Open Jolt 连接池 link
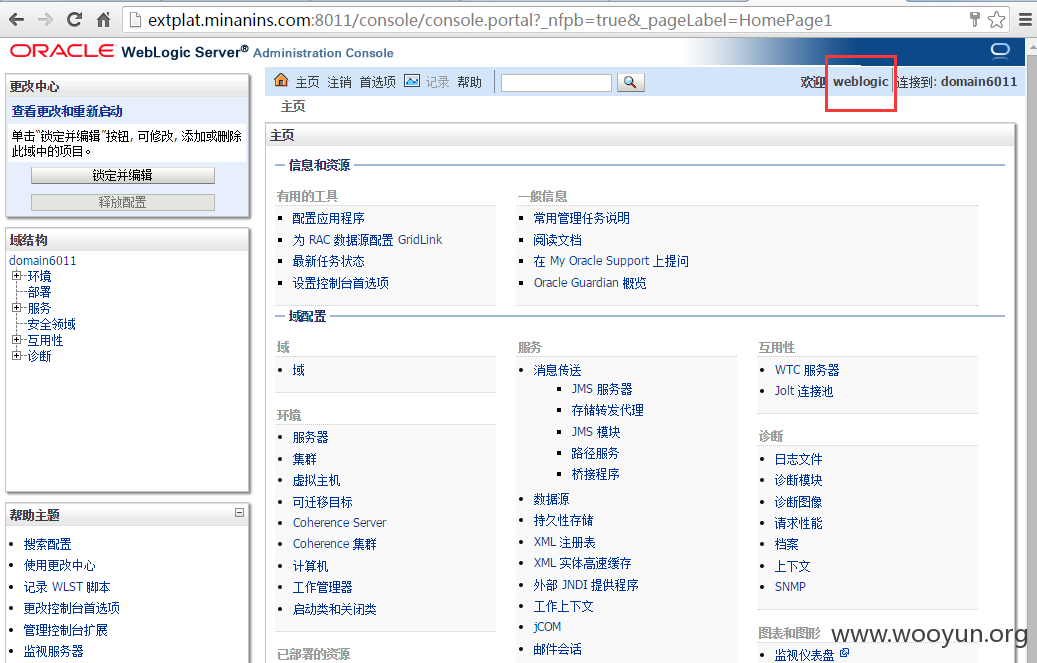The image size is (1037, 663). tap(804, 391)
